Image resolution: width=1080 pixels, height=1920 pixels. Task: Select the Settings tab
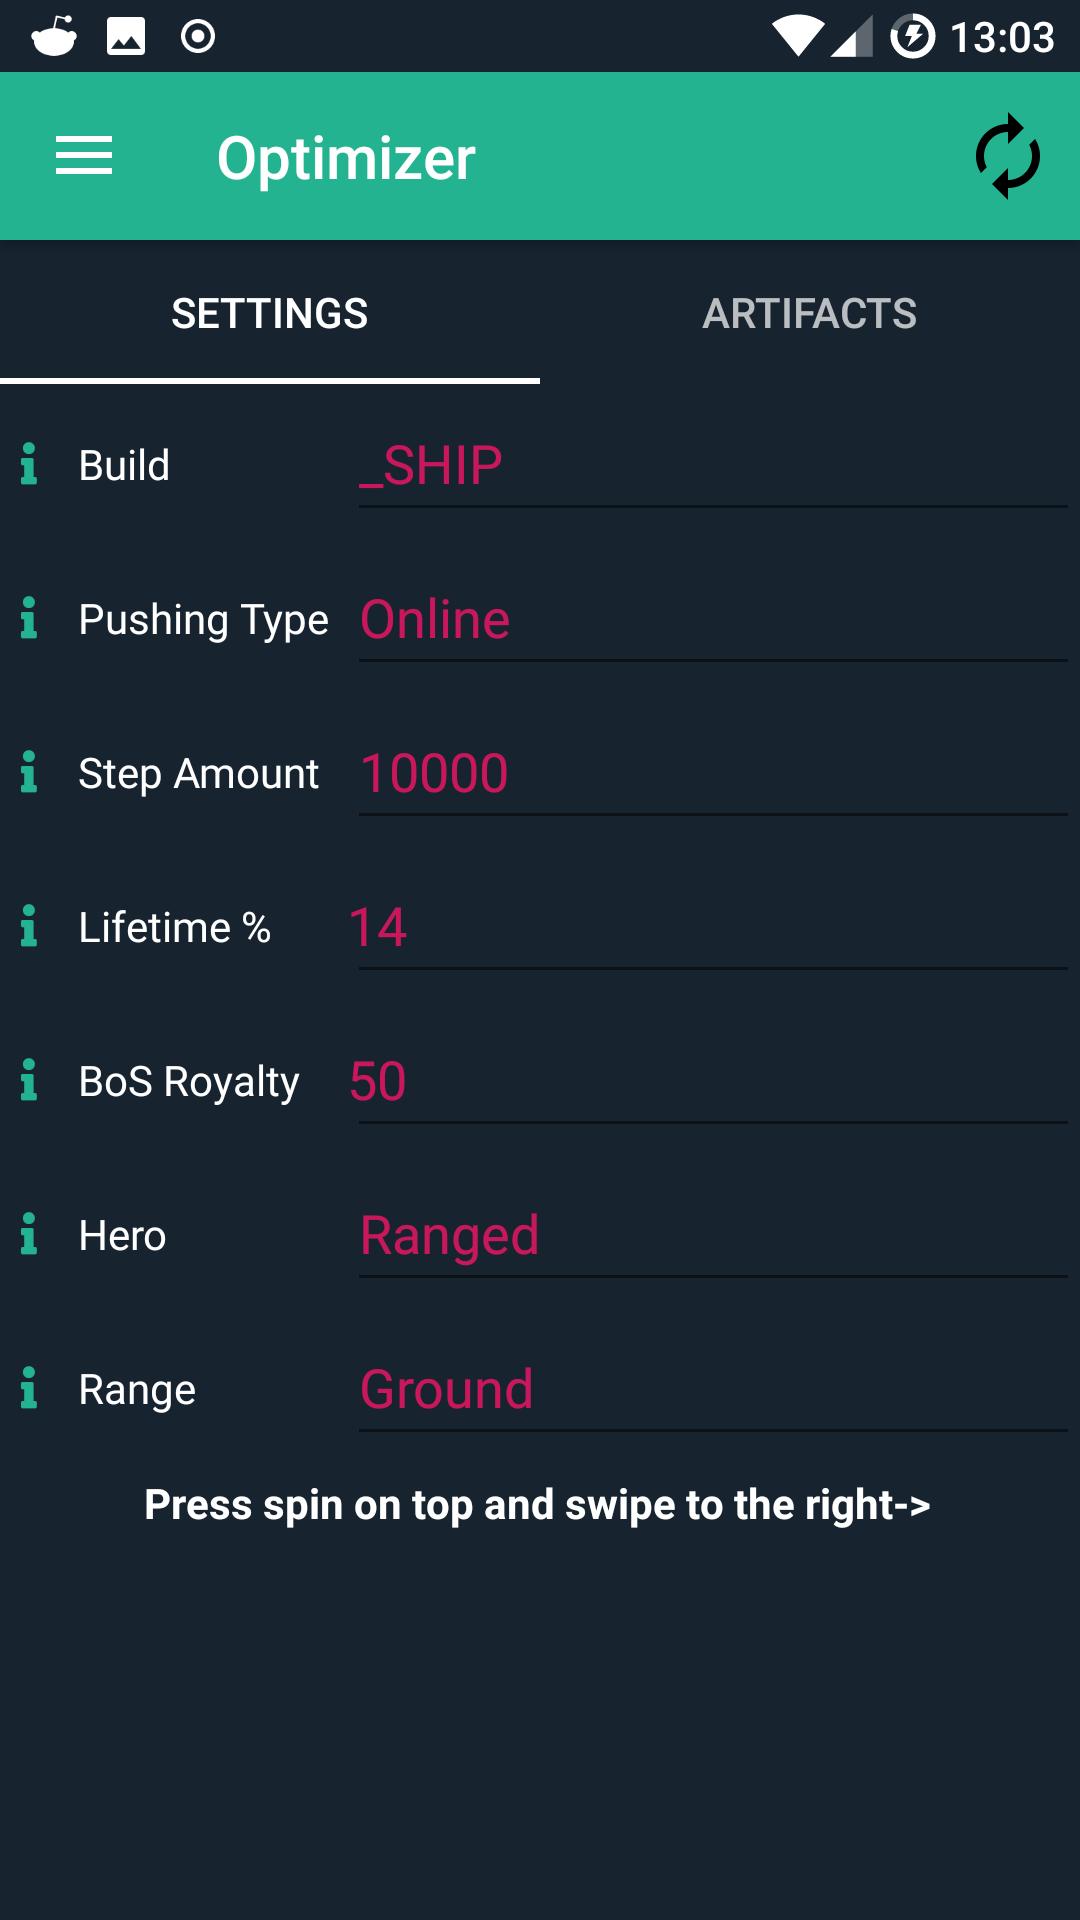click(x=270, y=314)
